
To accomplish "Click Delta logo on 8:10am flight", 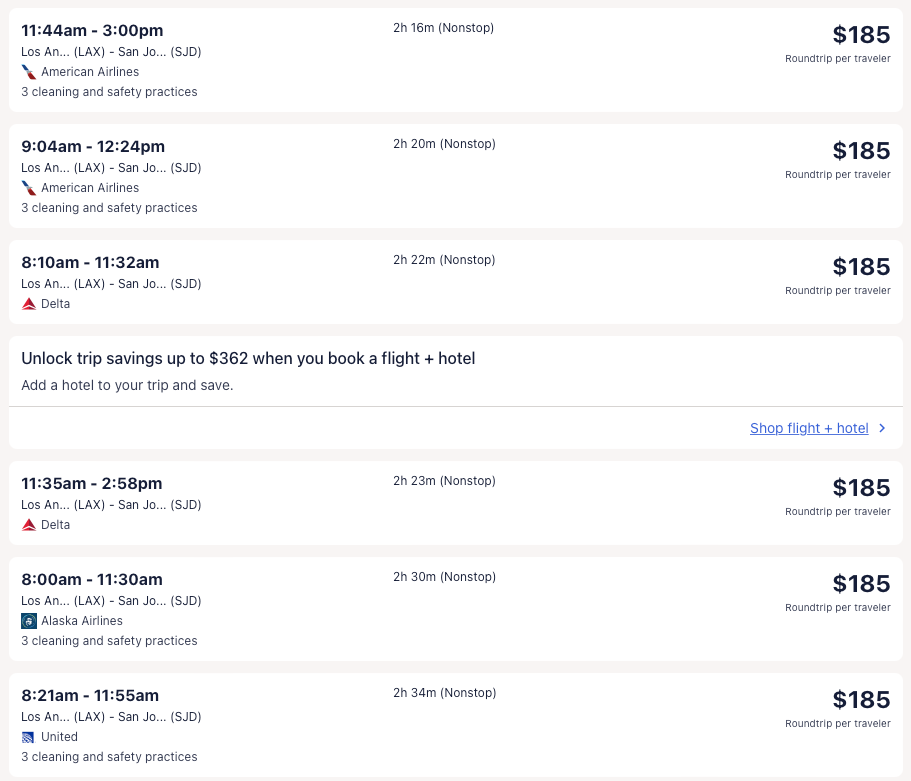I will [x=29, y=304].
